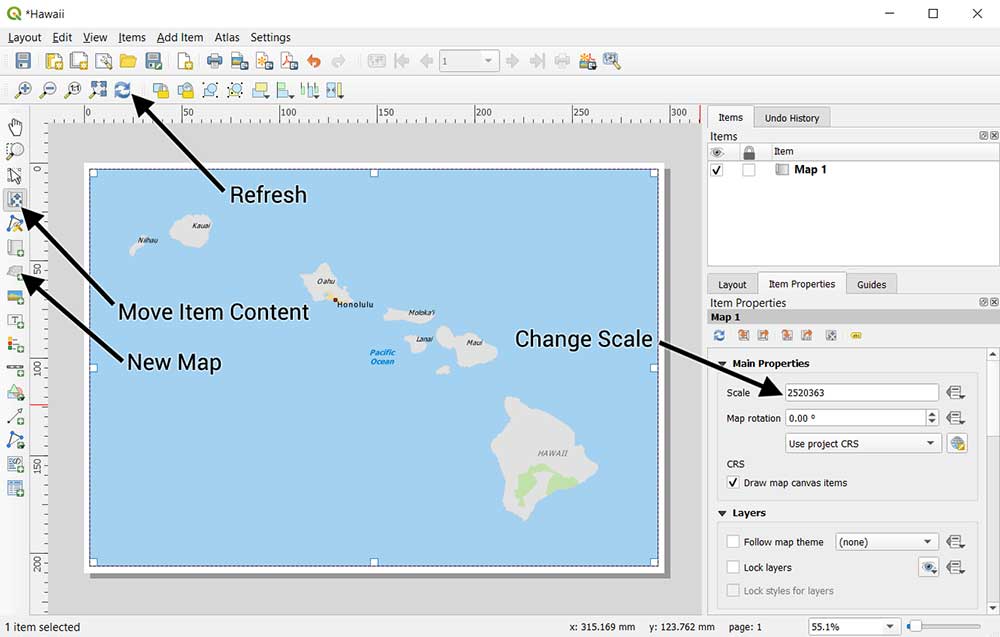
Task: Switch to the Guides tab
Action: point(871,284)
